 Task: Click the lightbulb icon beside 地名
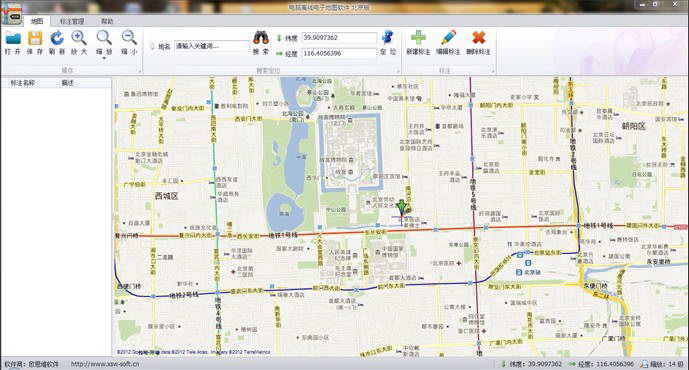coord(152,46)
